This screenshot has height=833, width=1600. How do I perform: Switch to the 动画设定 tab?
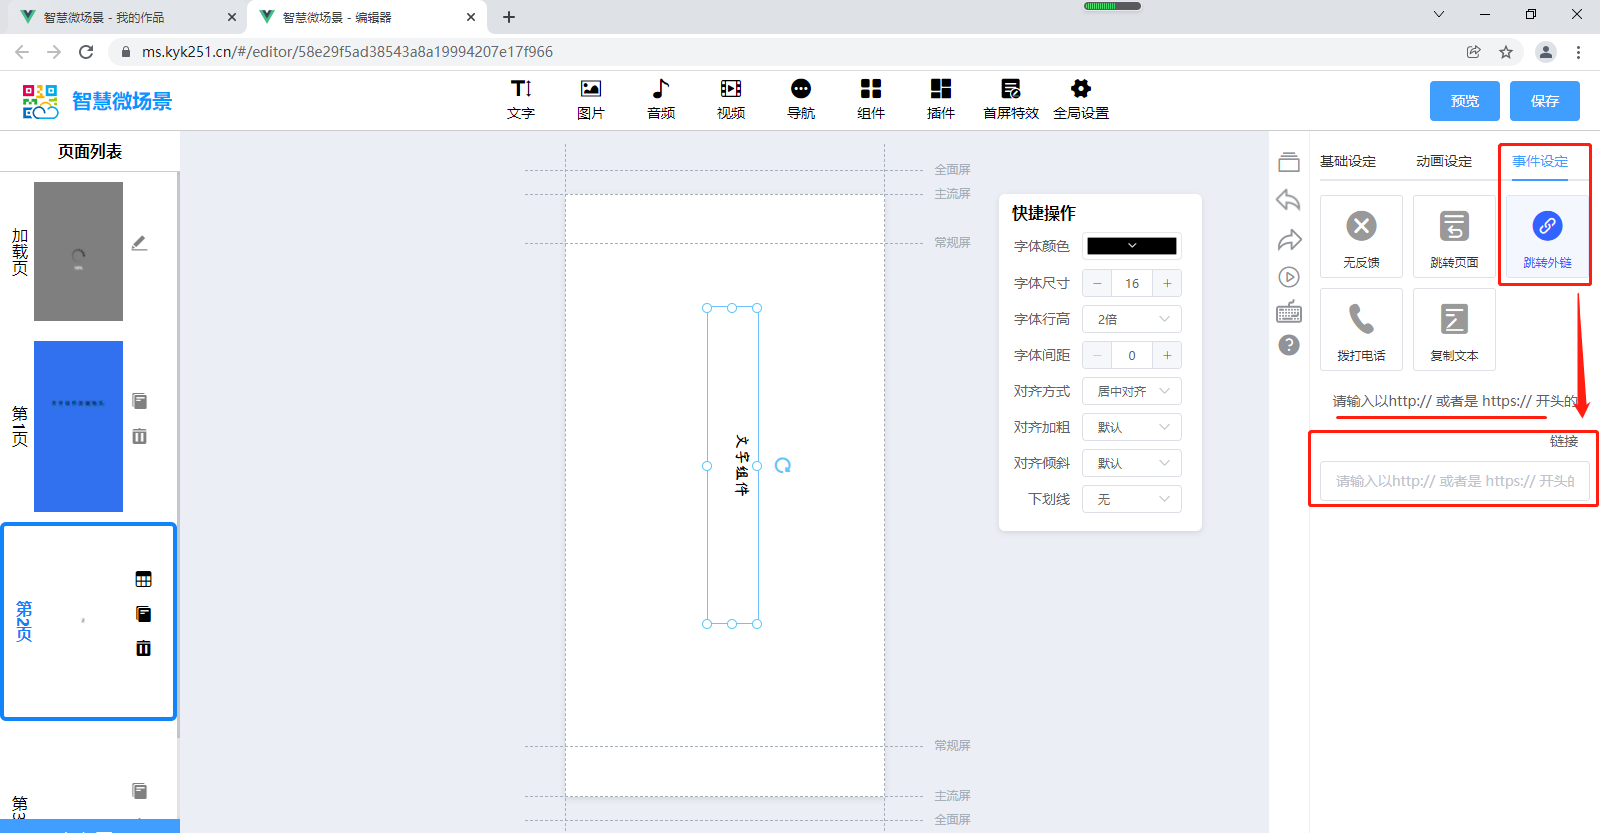coord(1444,161)
